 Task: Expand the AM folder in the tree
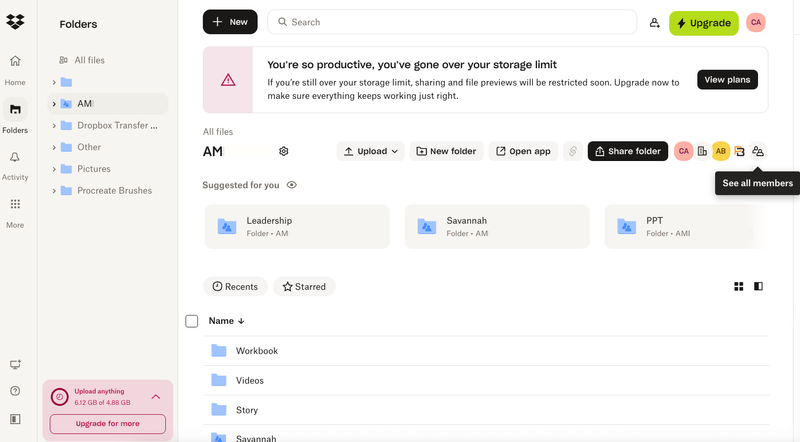tap(54, 104)
